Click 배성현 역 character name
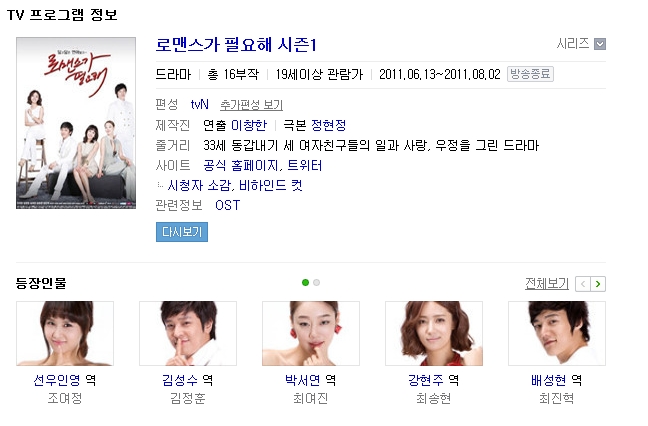The height and width of the screenshot is (426, 648). [556, 380]
